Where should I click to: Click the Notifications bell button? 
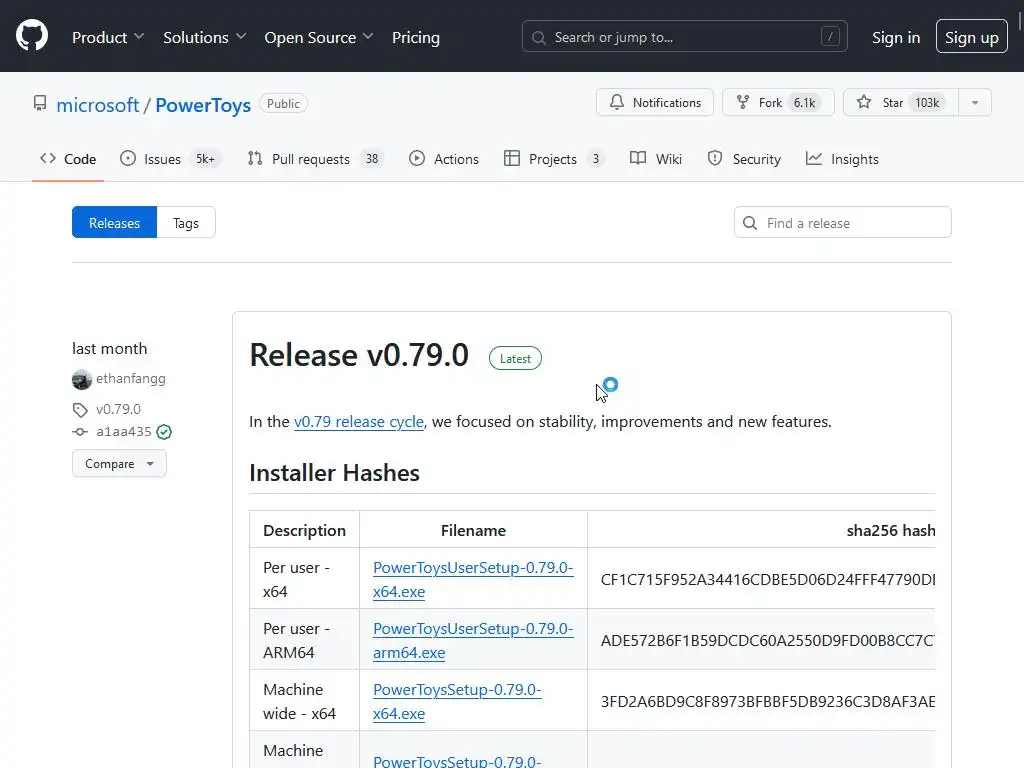click(654, 103)
